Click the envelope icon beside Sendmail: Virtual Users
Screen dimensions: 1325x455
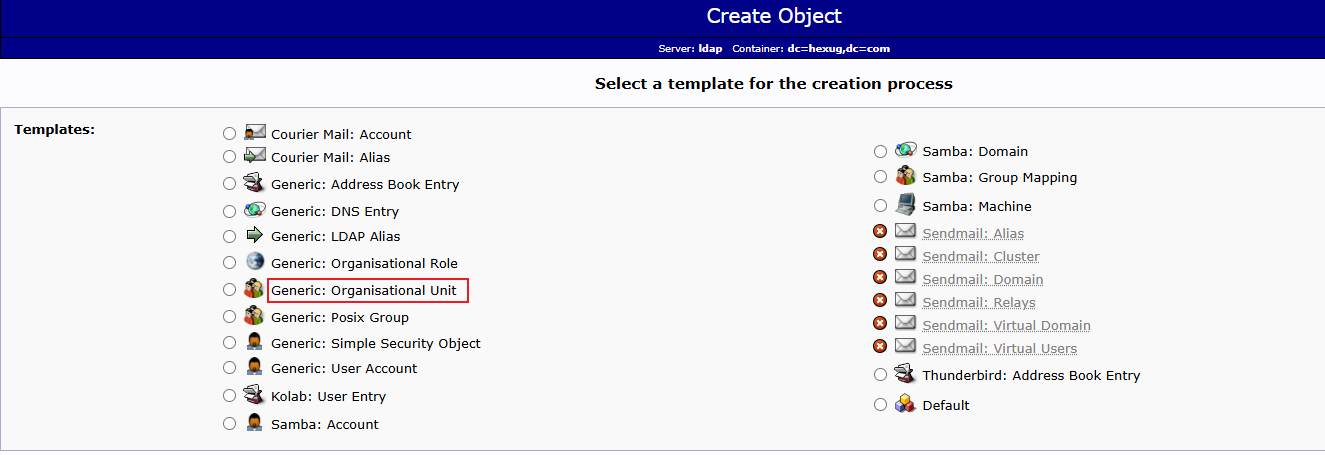905,346
